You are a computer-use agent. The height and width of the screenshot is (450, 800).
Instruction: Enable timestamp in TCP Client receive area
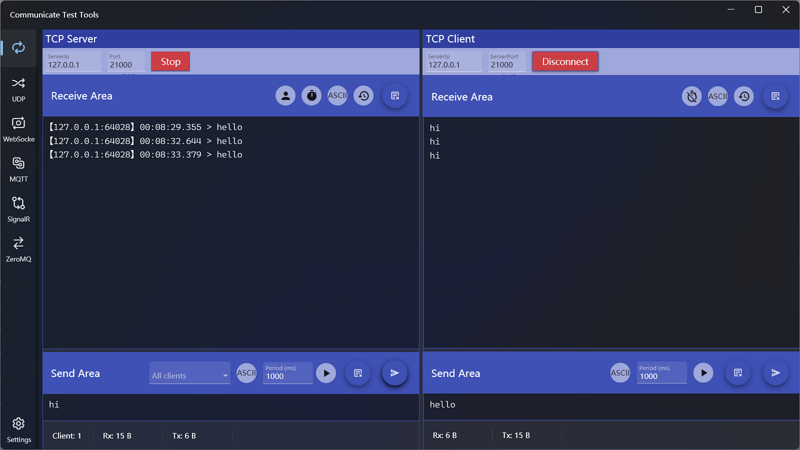coord(691,97)
